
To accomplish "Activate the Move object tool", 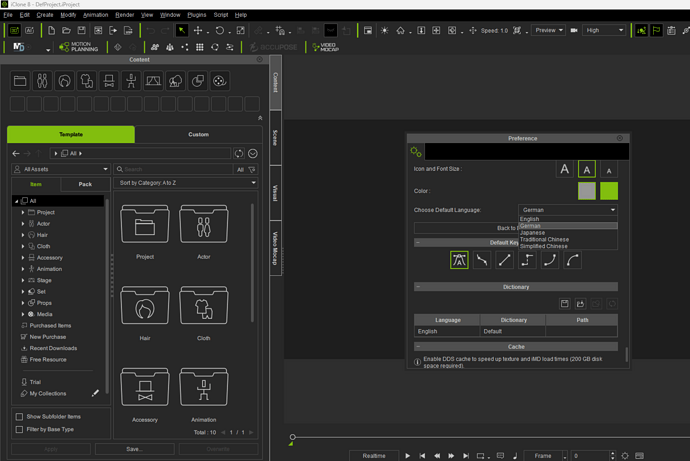I will coord(198,30).
